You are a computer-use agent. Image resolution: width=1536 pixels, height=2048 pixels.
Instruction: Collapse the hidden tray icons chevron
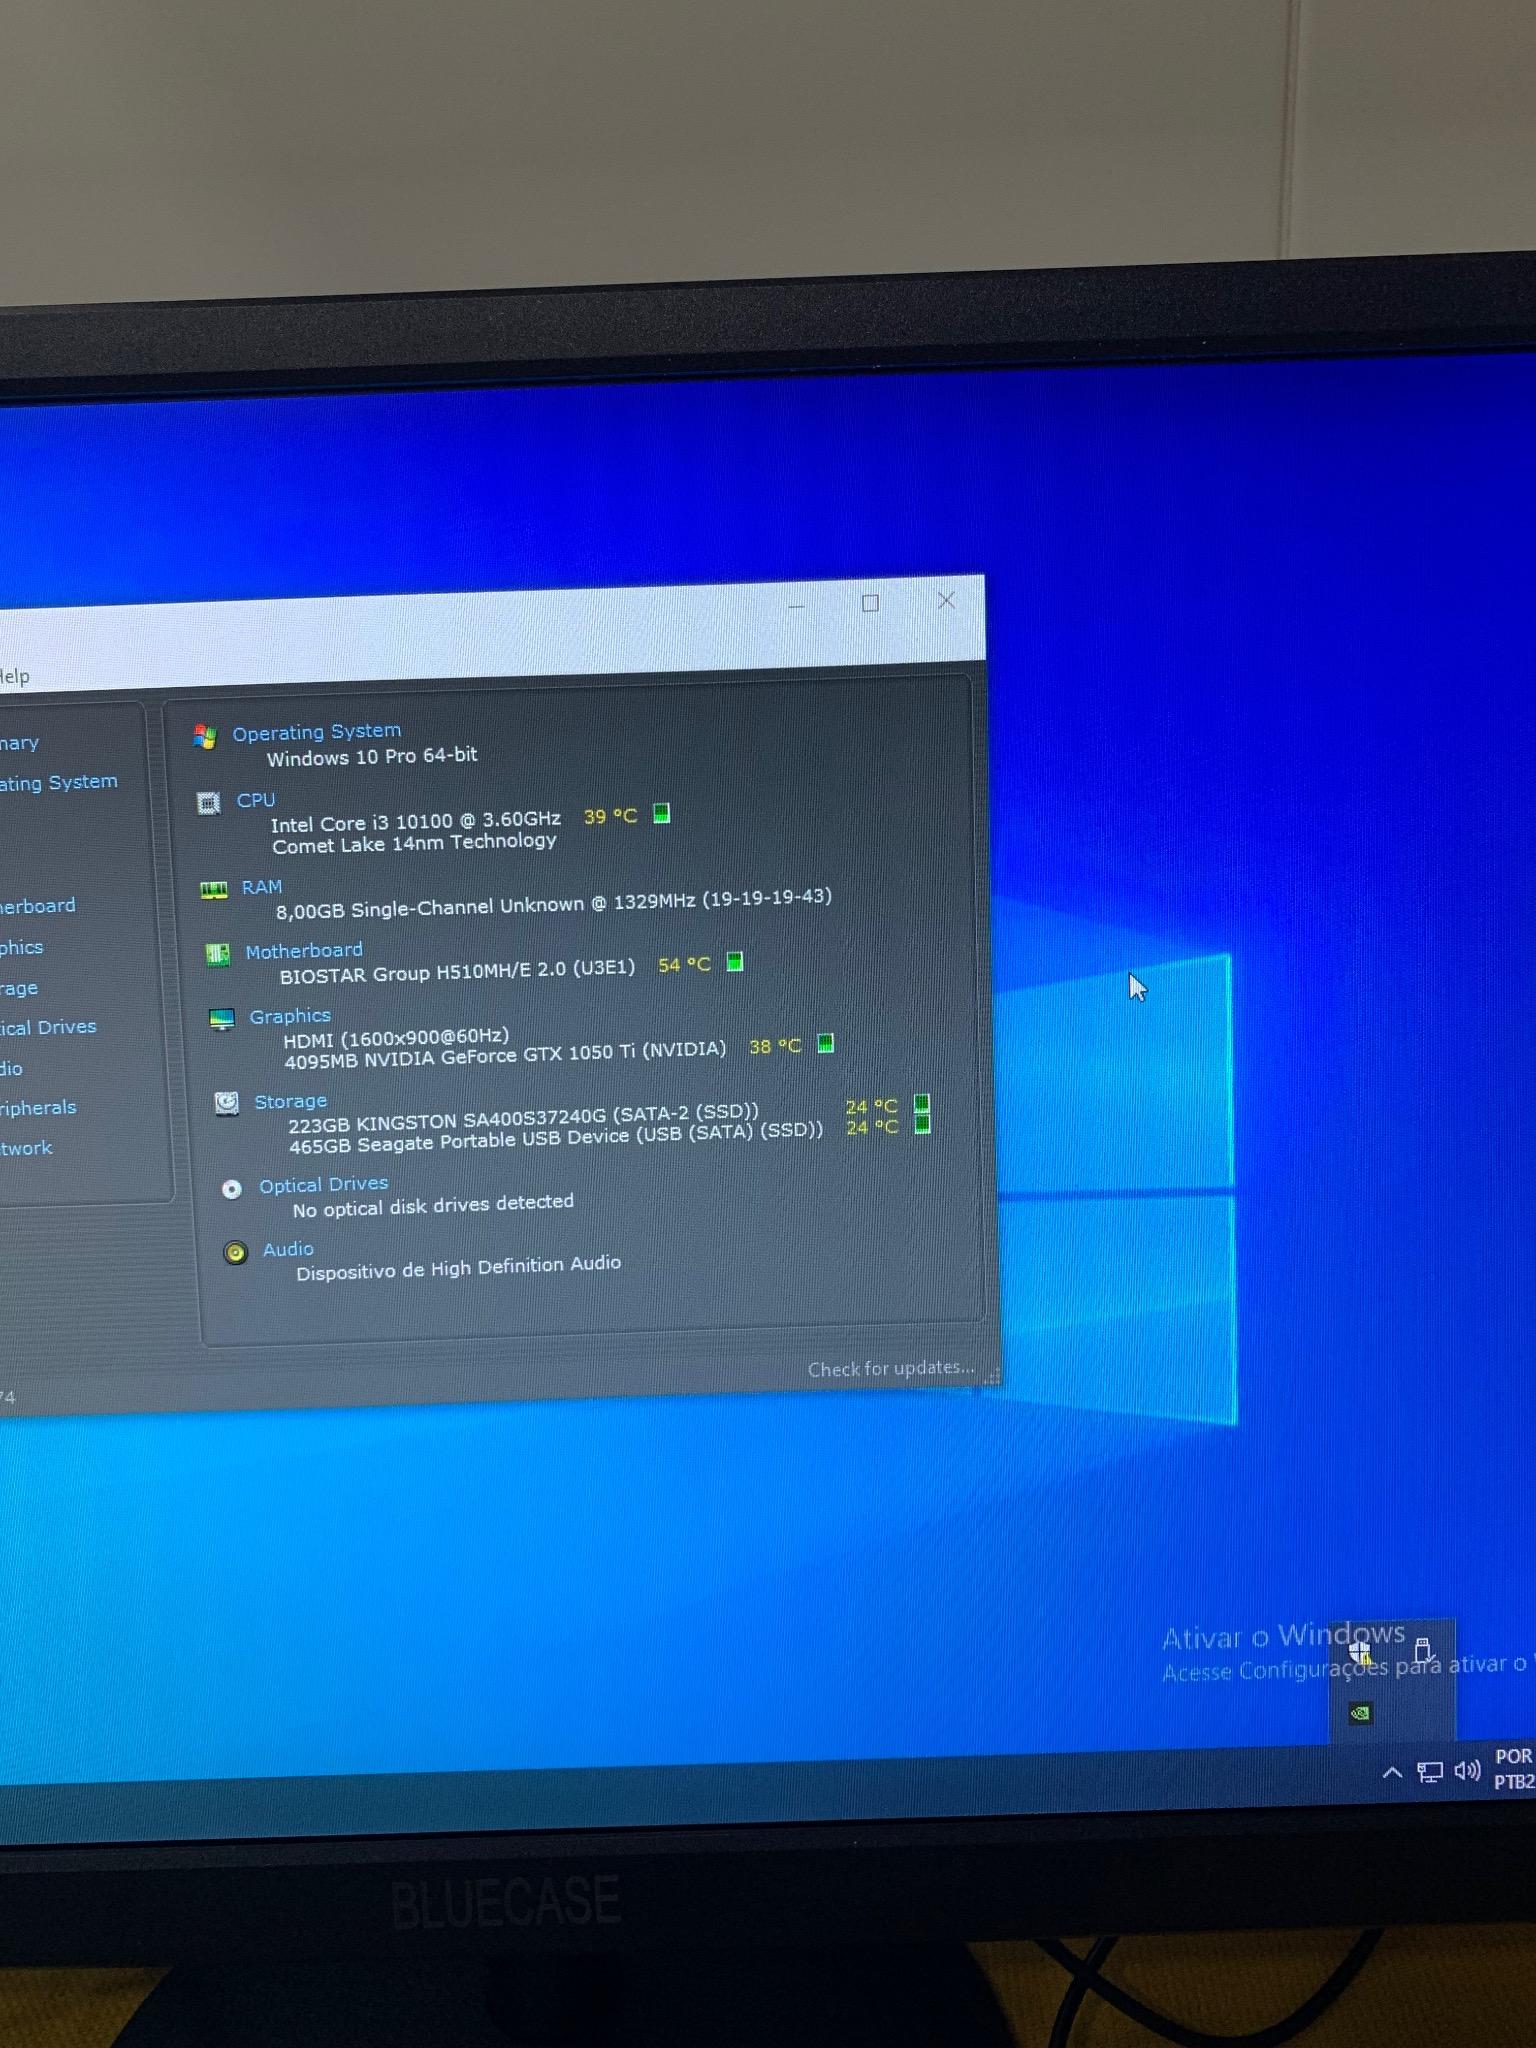[1392, 1773]
